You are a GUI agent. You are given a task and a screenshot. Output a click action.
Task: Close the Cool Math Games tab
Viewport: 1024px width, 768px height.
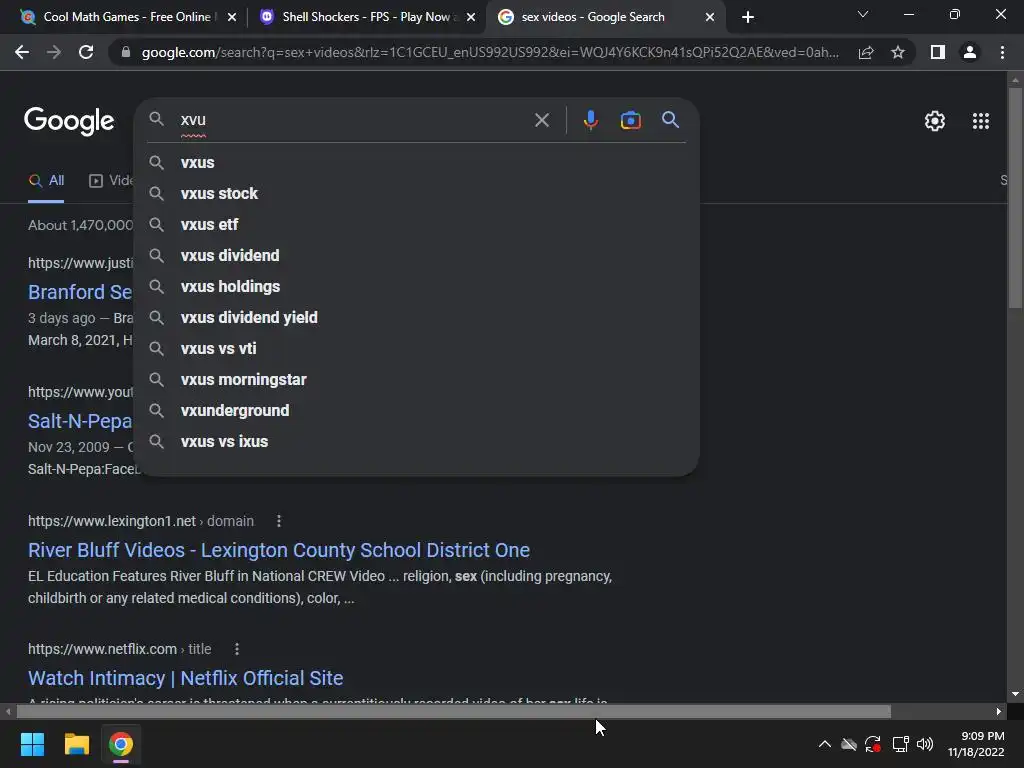click(232, 17)
